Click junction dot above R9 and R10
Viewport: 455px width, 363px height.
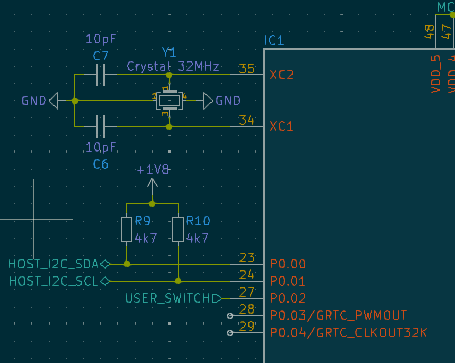click(152, 204)
